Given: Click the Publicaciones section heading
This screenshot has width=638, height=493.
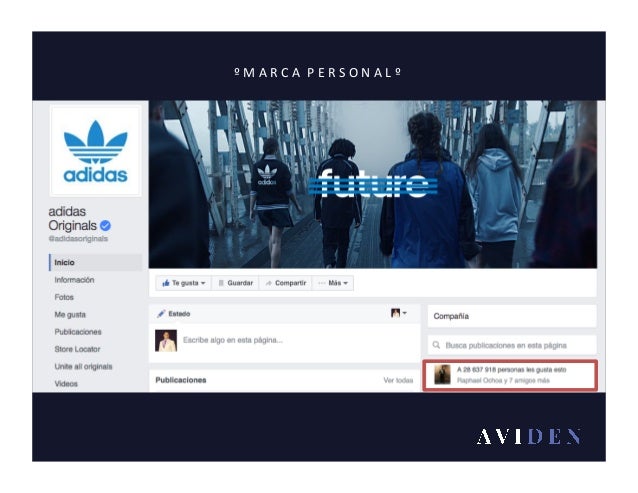Looking at the screenshot, I should pos(181,380).
